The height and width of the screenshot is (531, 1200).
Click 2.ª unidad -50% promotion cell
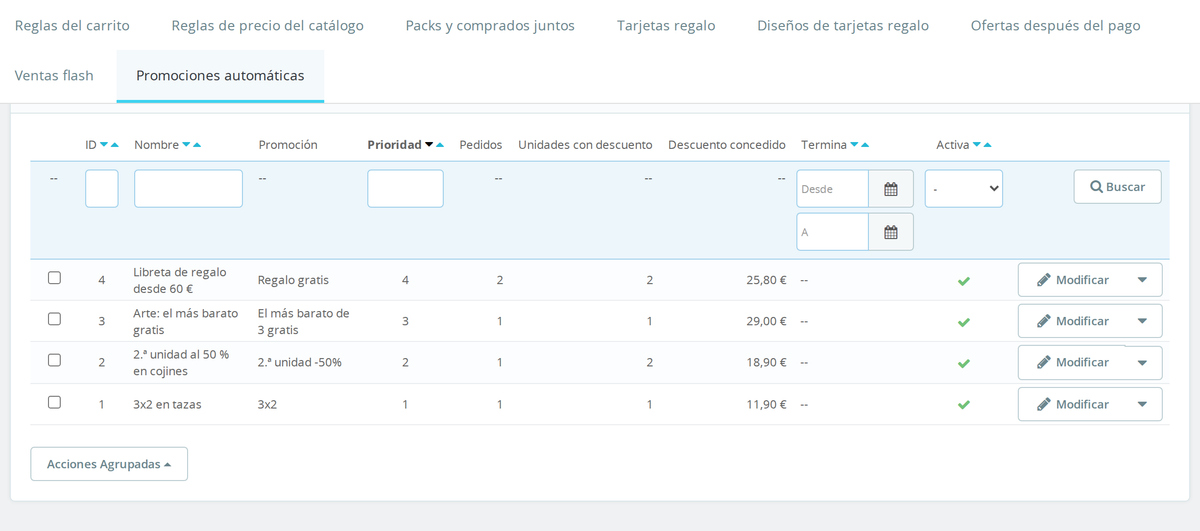click(x=300, y=362)
